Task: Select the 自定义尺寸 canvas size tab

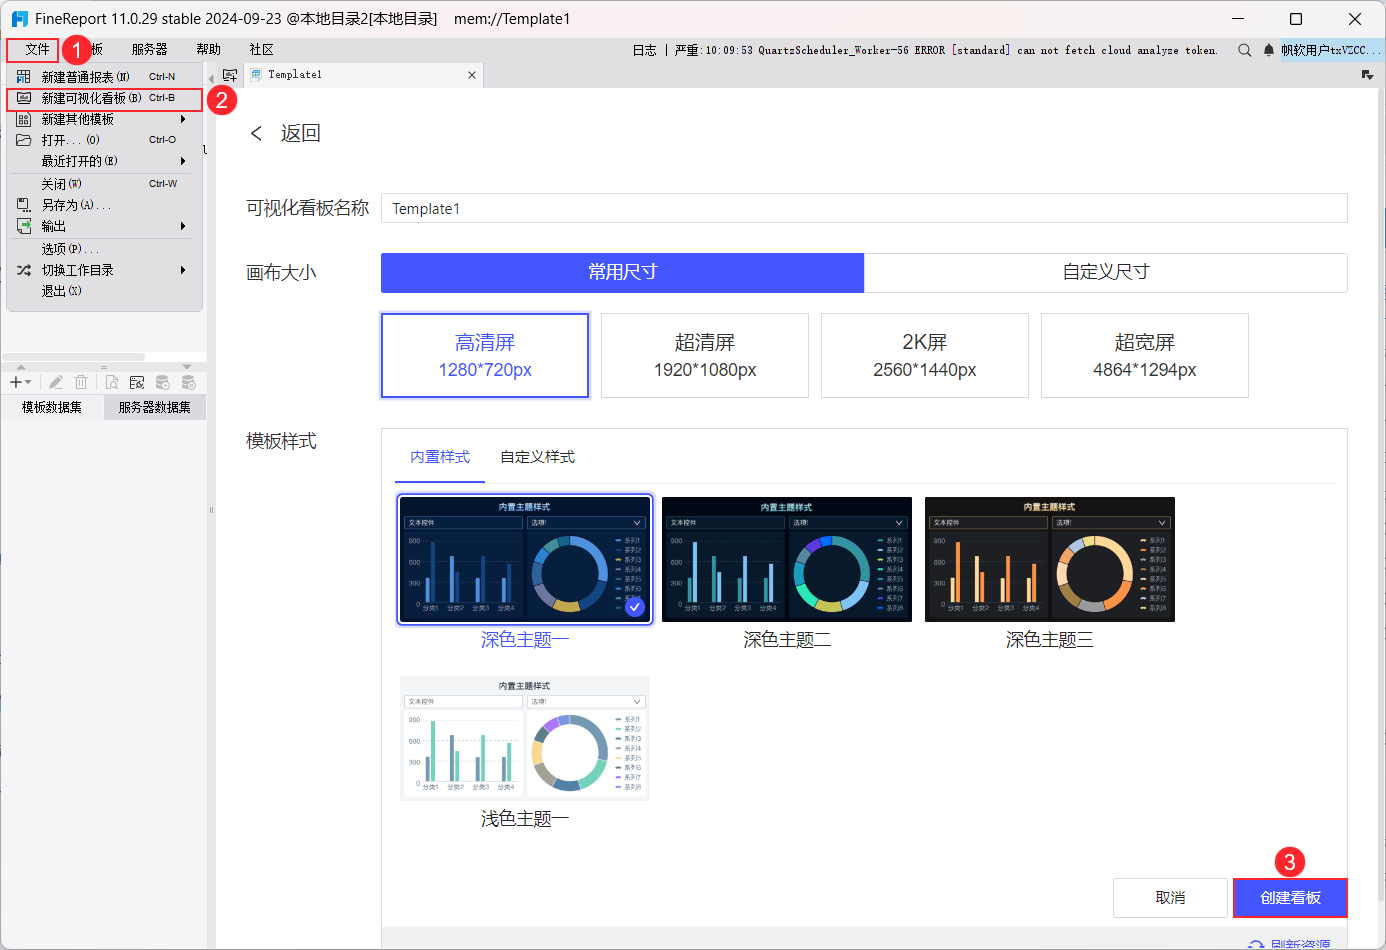Action: (x=1106, y=272)
